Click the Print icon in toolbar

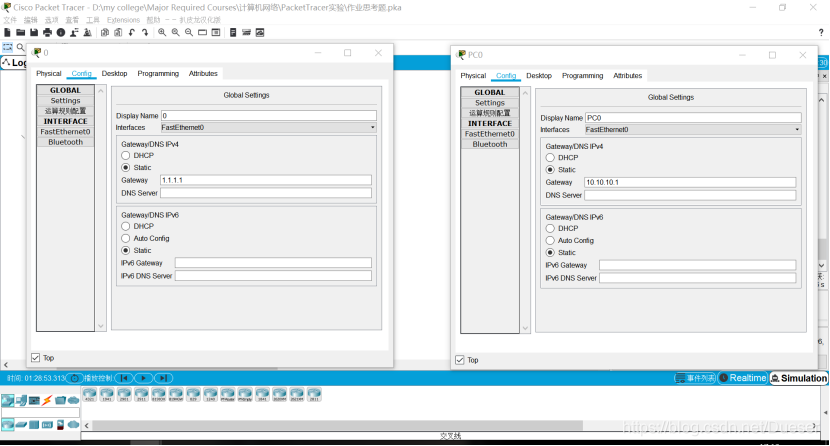tap(48, 32)
